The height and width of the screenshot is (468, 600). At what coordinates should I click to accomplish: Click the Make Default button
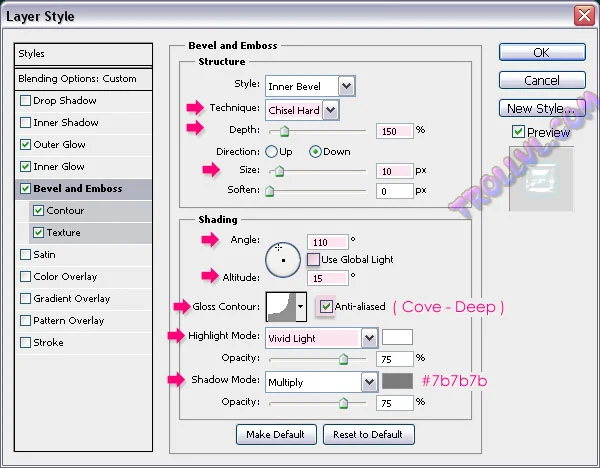pos(276,434)
